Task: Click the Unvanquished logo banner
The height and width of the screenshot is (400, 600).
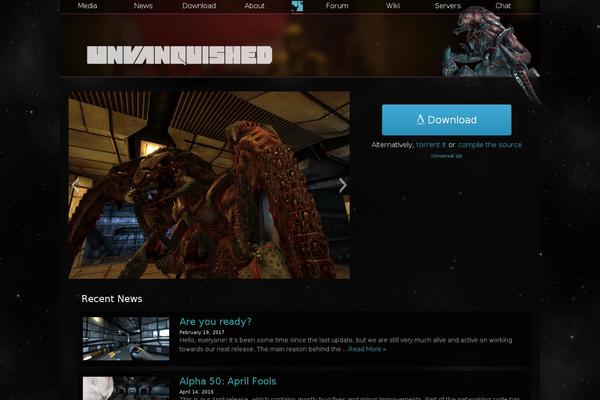Action: click(179, 55)
